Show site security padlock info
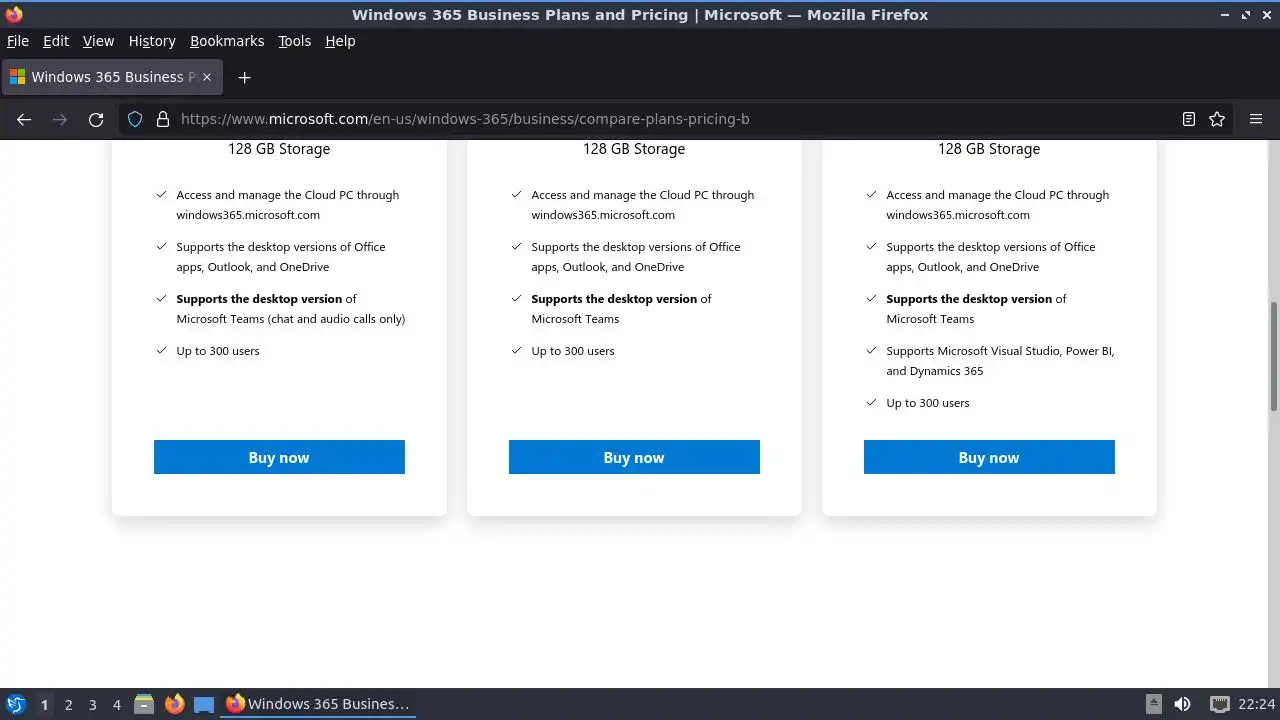This screenshot has height=720, width=1280. (x=163, y=119)
